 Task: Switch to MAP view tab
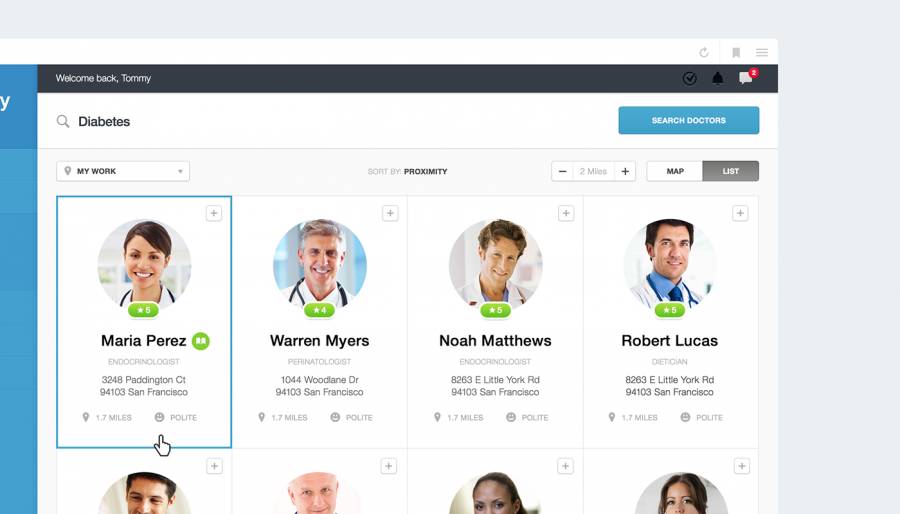coord(675,171)
